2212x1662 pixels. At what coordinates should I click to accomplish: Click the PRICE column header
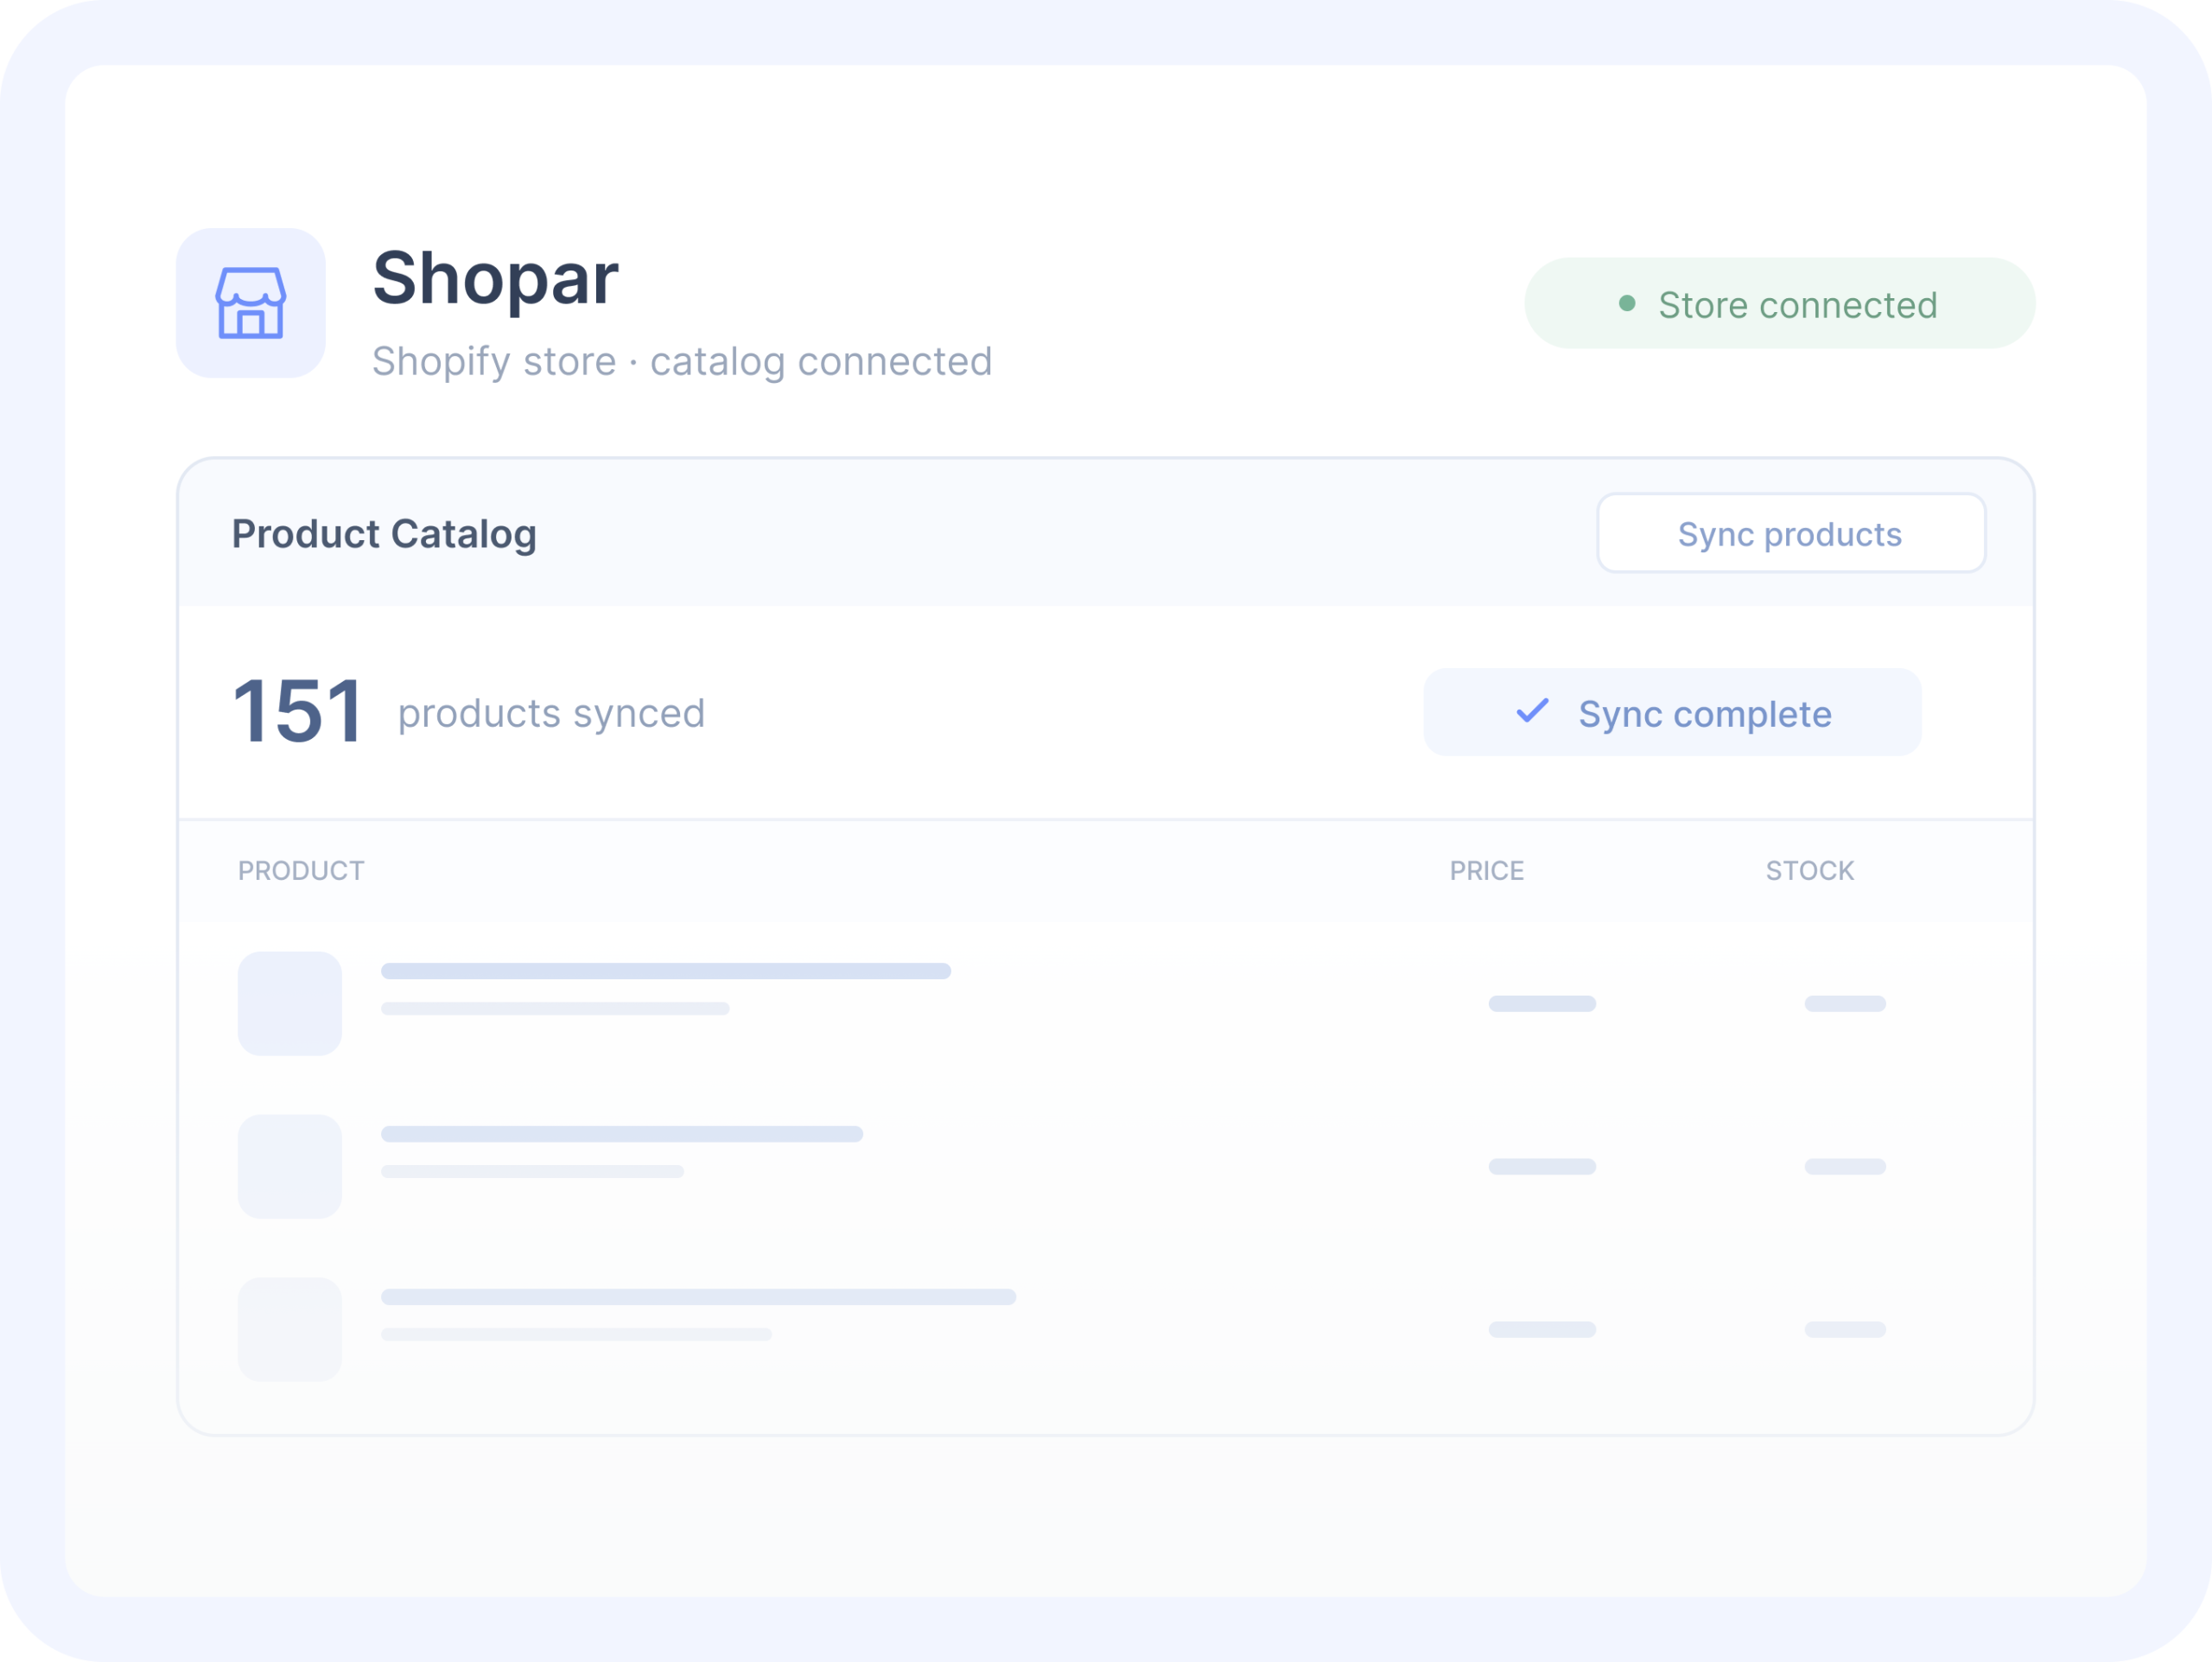[x=1487, y=871]
